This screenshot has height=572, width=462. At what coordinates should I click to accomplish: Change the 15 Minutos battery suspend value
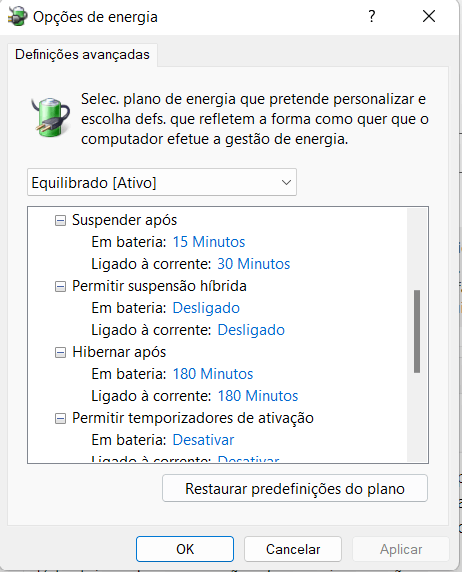coord(209,242)
